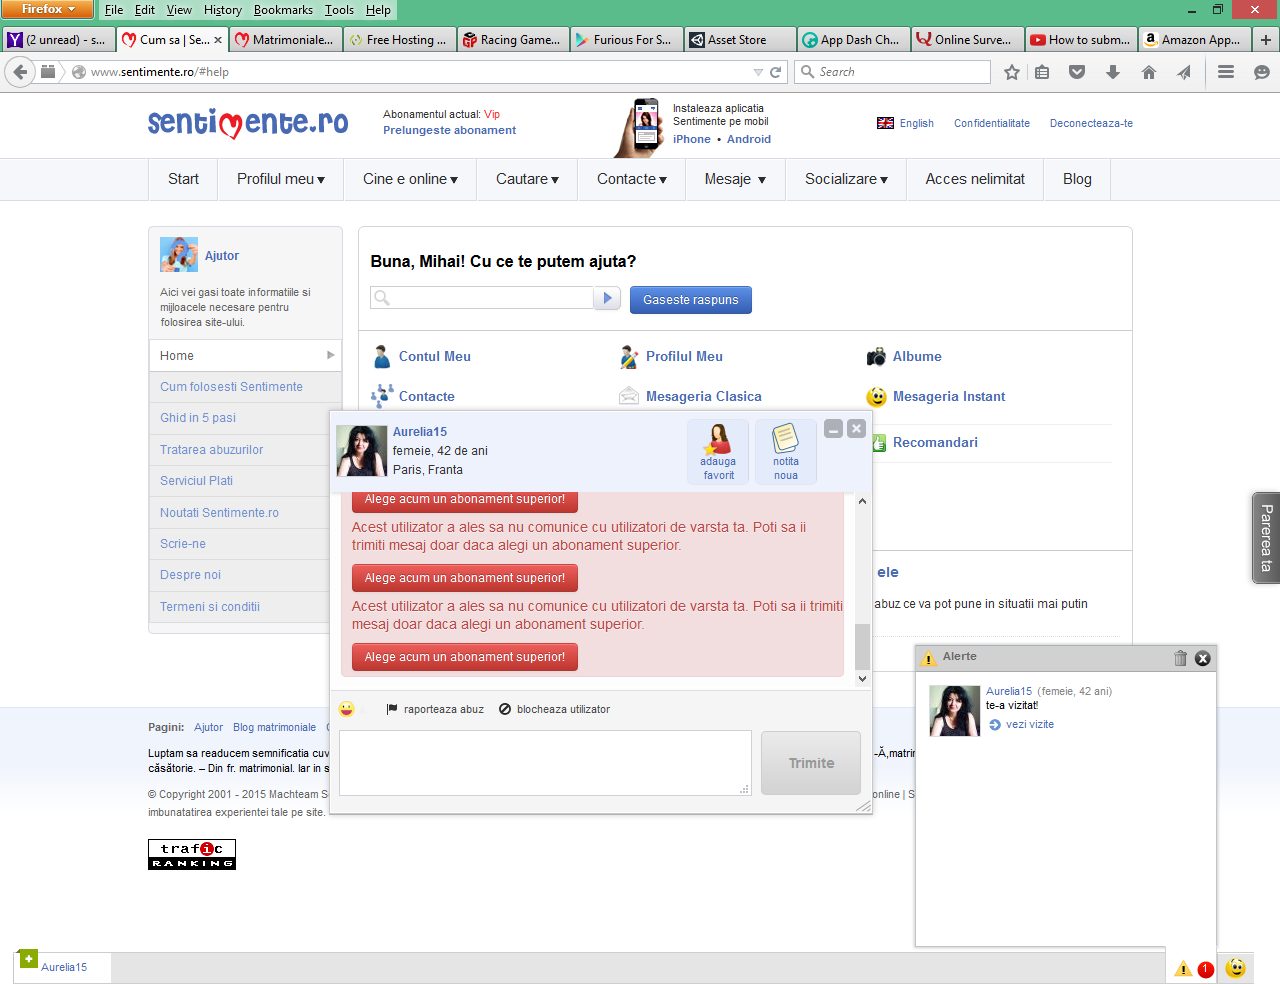Switch to the Amazon App tab

(x=1195, y=40)
